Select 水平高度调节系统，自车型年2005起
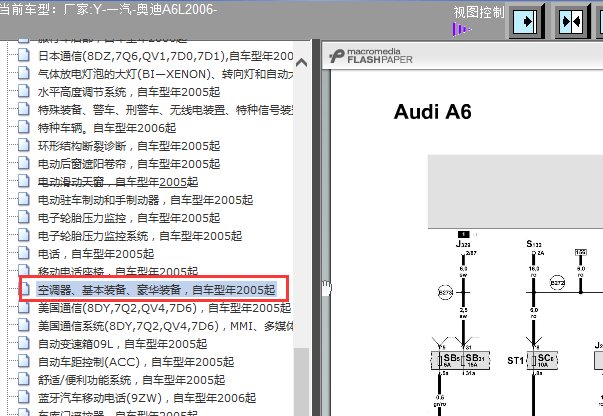603x416 pixels. [129, 92]
